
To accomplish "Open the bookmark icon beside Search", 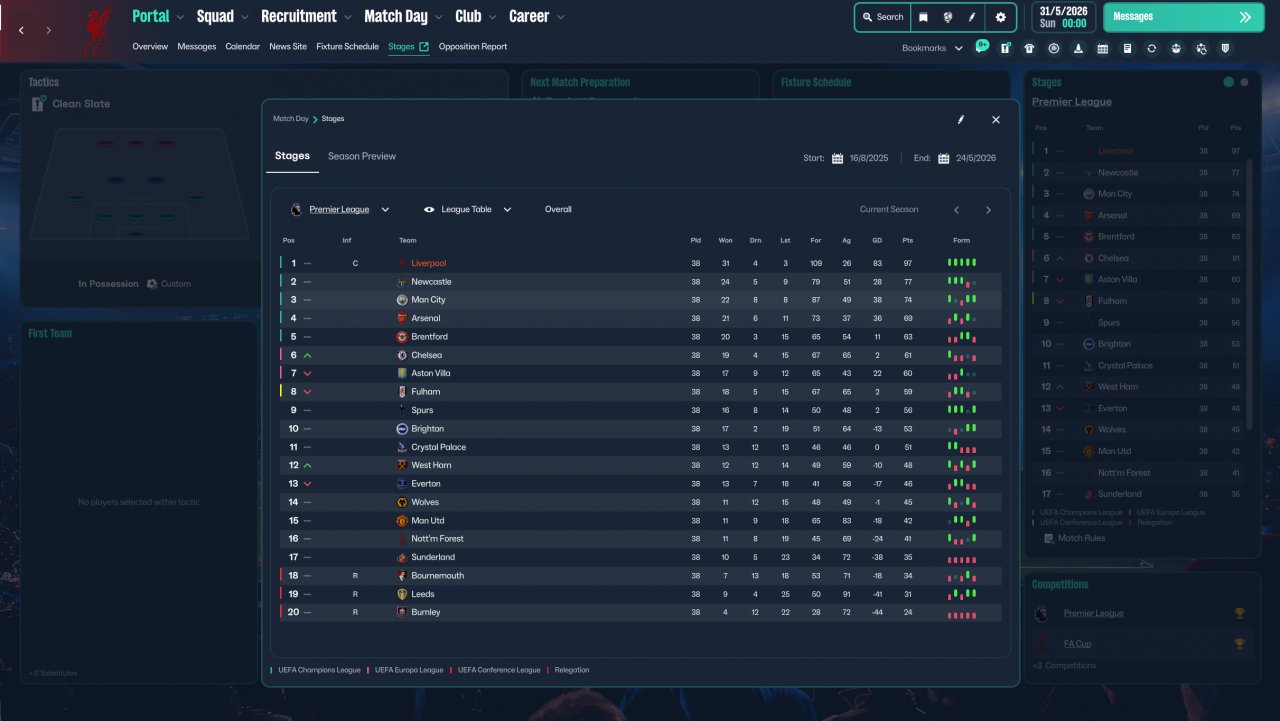I will pyautogui.click(x=923, y=17).
